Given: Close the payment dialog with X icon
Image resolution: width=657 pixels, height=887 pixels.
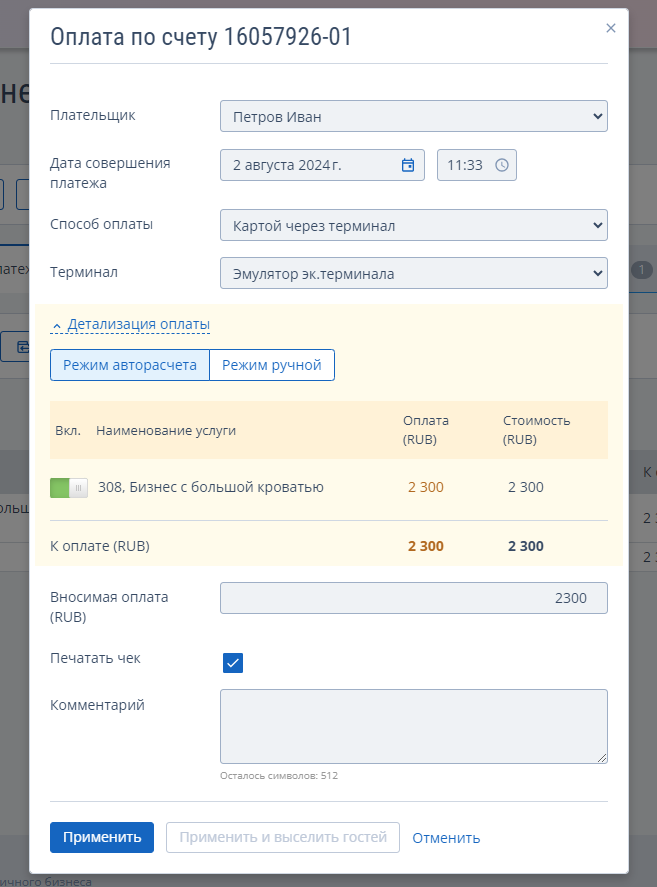Looking at the screenshot, I should pyautogui.click(x=611, y=28).
